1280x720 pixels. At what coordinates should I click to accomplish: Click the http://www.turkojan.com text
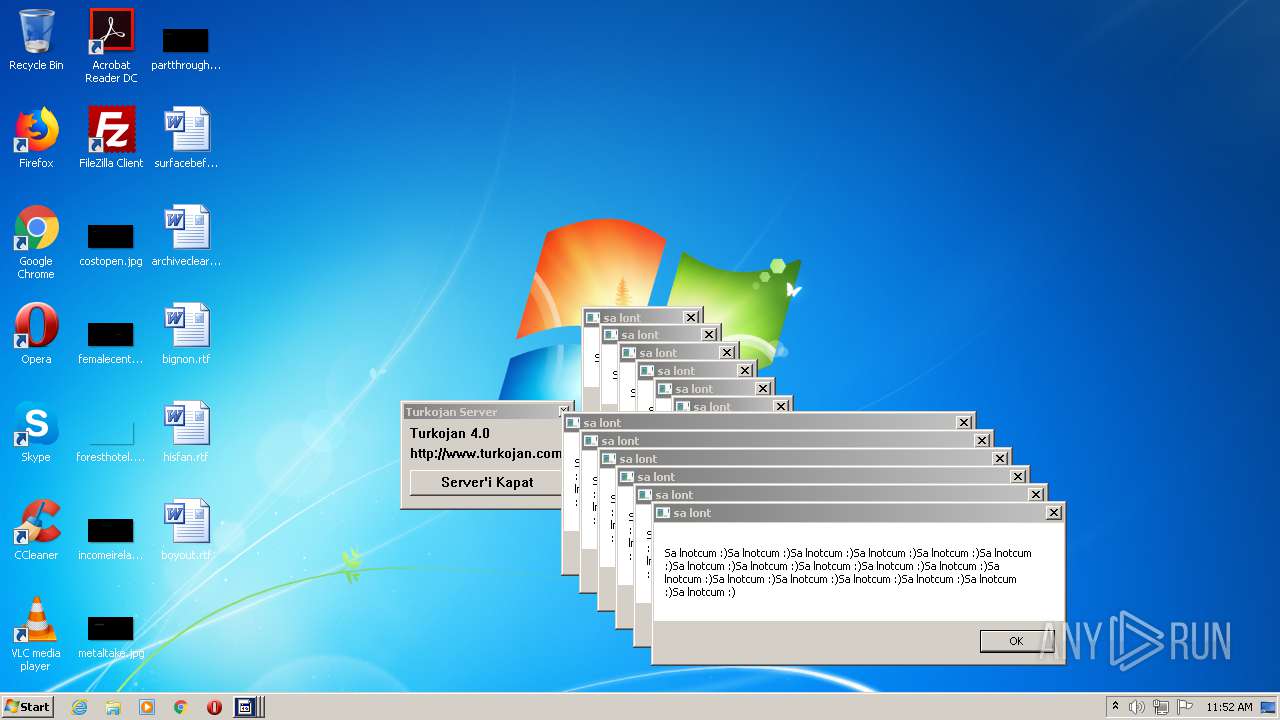(x=486, y=453)
